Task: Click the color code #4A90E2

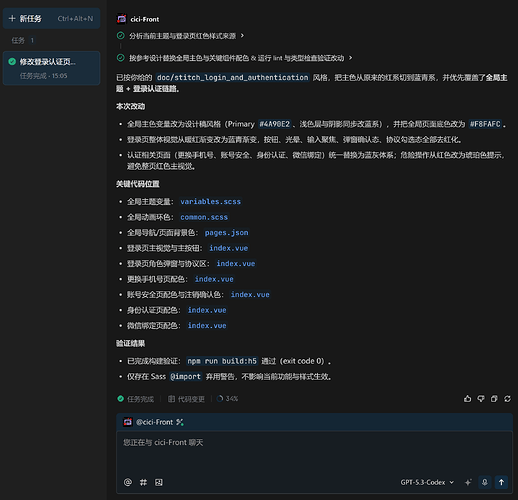Action: click(275, 124)
